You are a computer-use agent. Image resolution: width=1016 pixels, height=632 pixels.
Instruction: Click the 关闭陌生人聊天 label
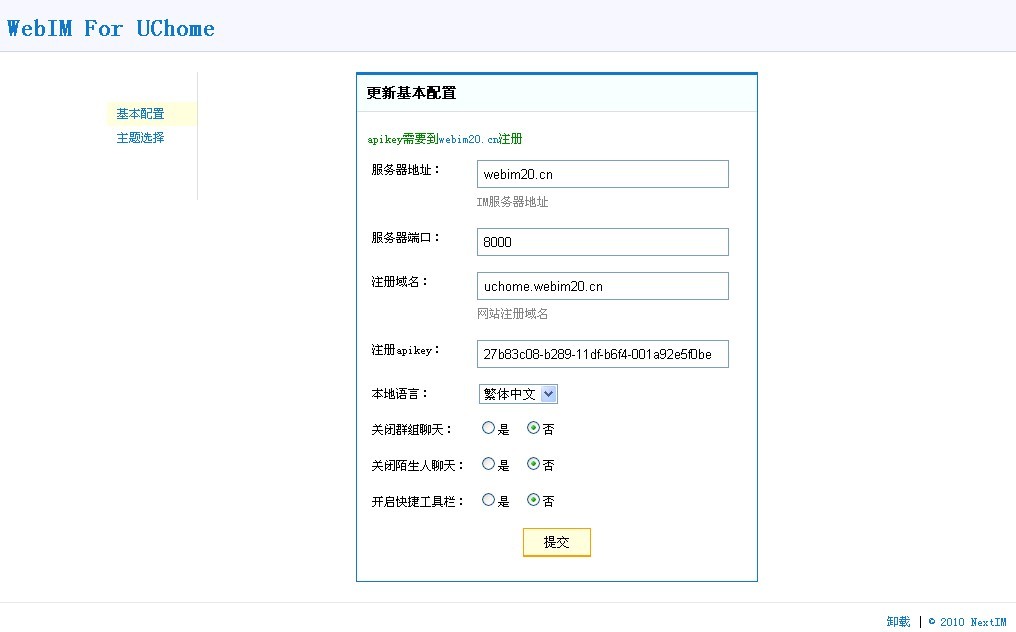(x=418, y=465)
